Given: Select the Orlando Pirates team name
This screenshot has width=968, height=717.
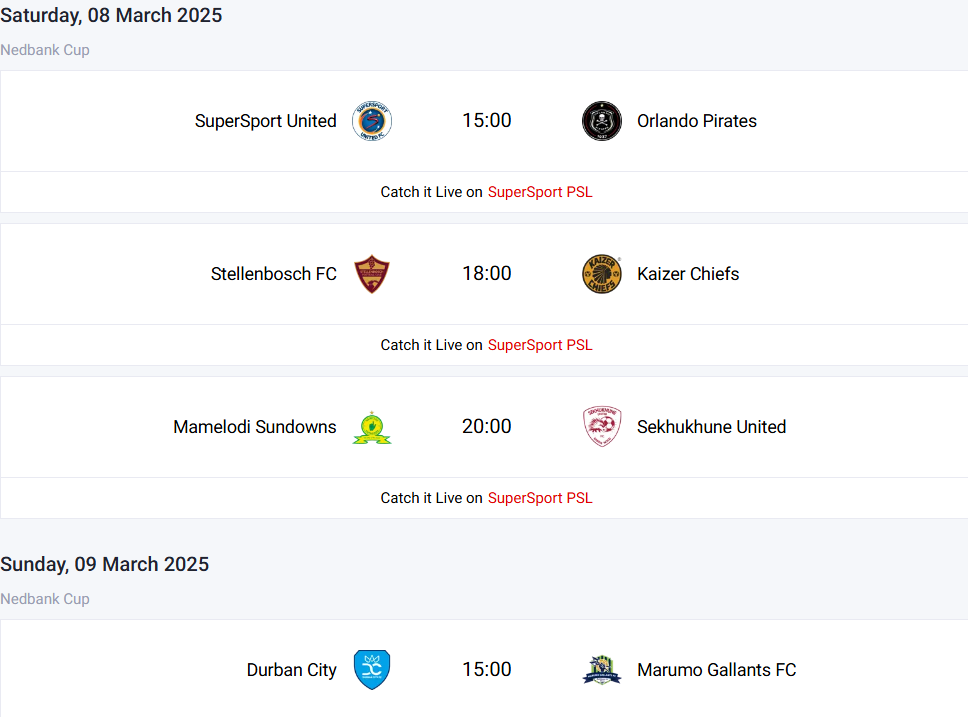Looking at the screenshot, I should coord(697,121).
